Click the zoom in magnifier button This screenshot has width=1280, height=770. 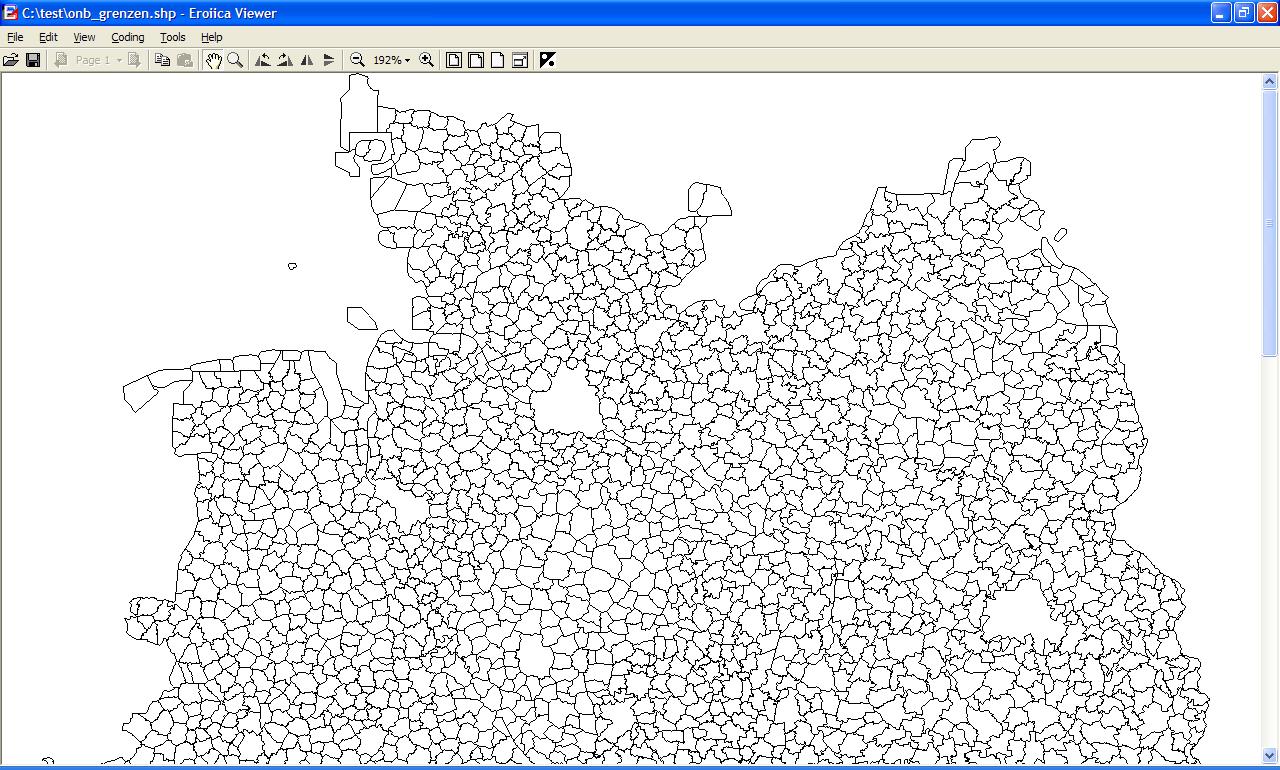point(427,60)
